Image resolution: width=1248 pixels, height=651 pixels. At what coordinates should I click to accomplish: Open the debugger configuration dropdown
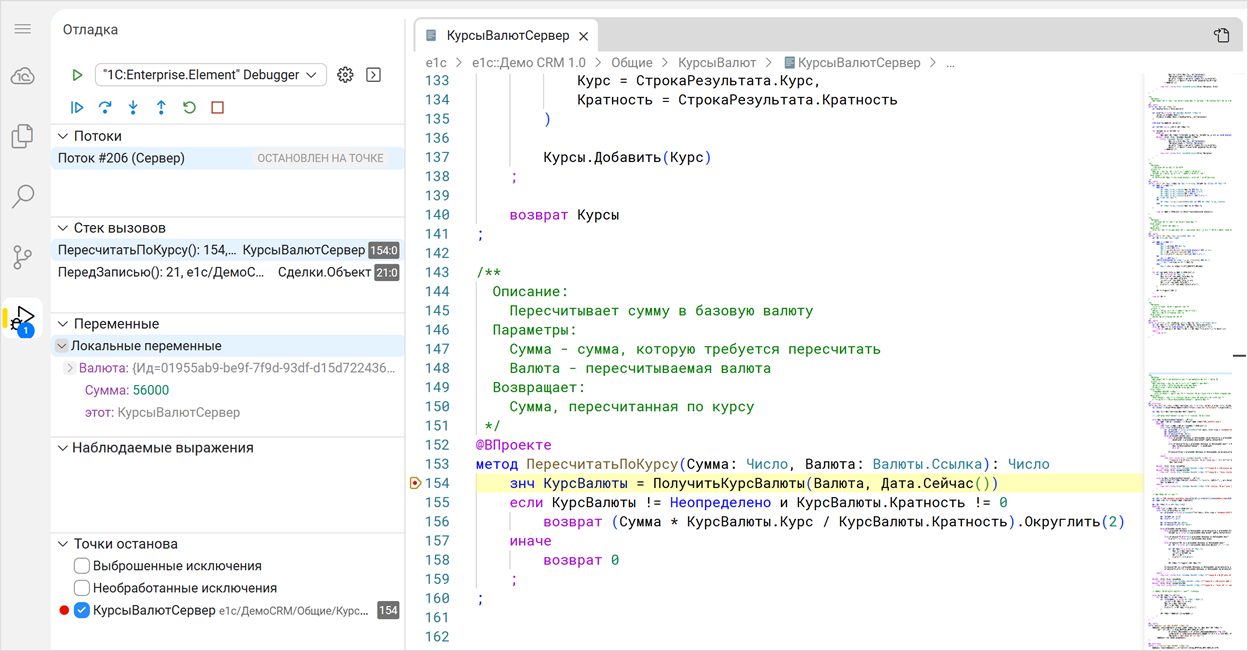211,75
